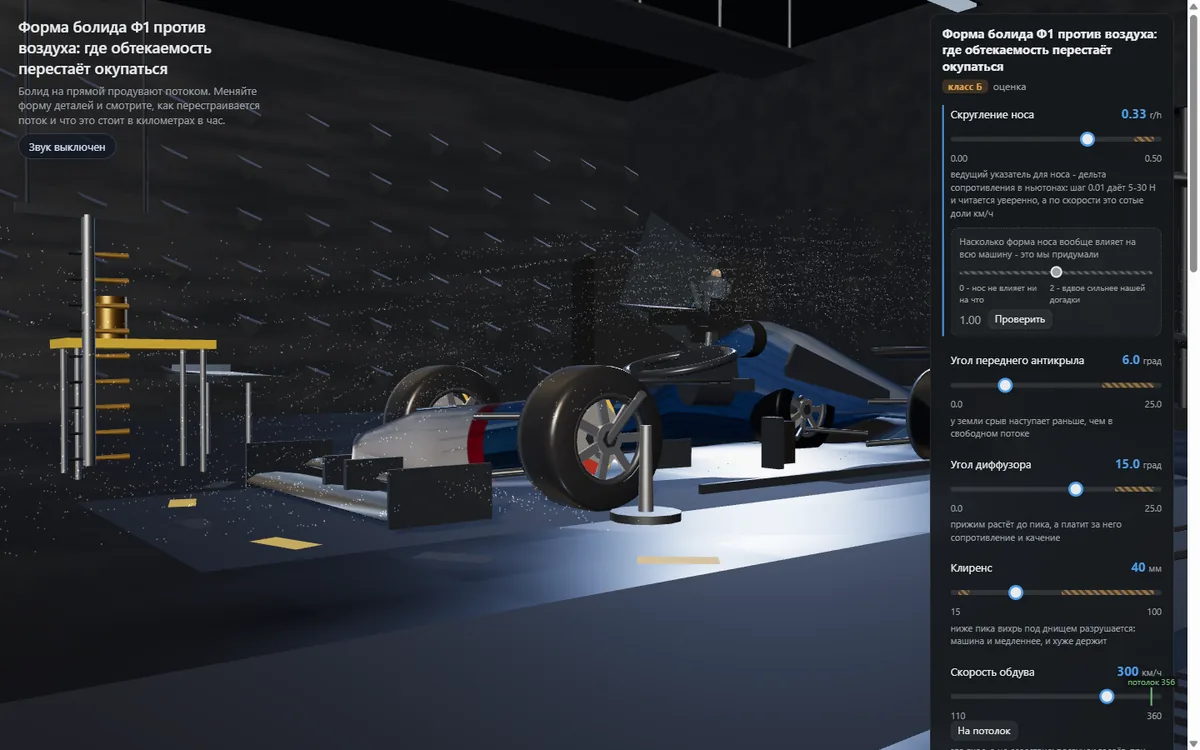This screenshot has width=1200, height=750.
Task: Click the grey nose-influence guess slider knob
Action: [x=1056, y=272]
